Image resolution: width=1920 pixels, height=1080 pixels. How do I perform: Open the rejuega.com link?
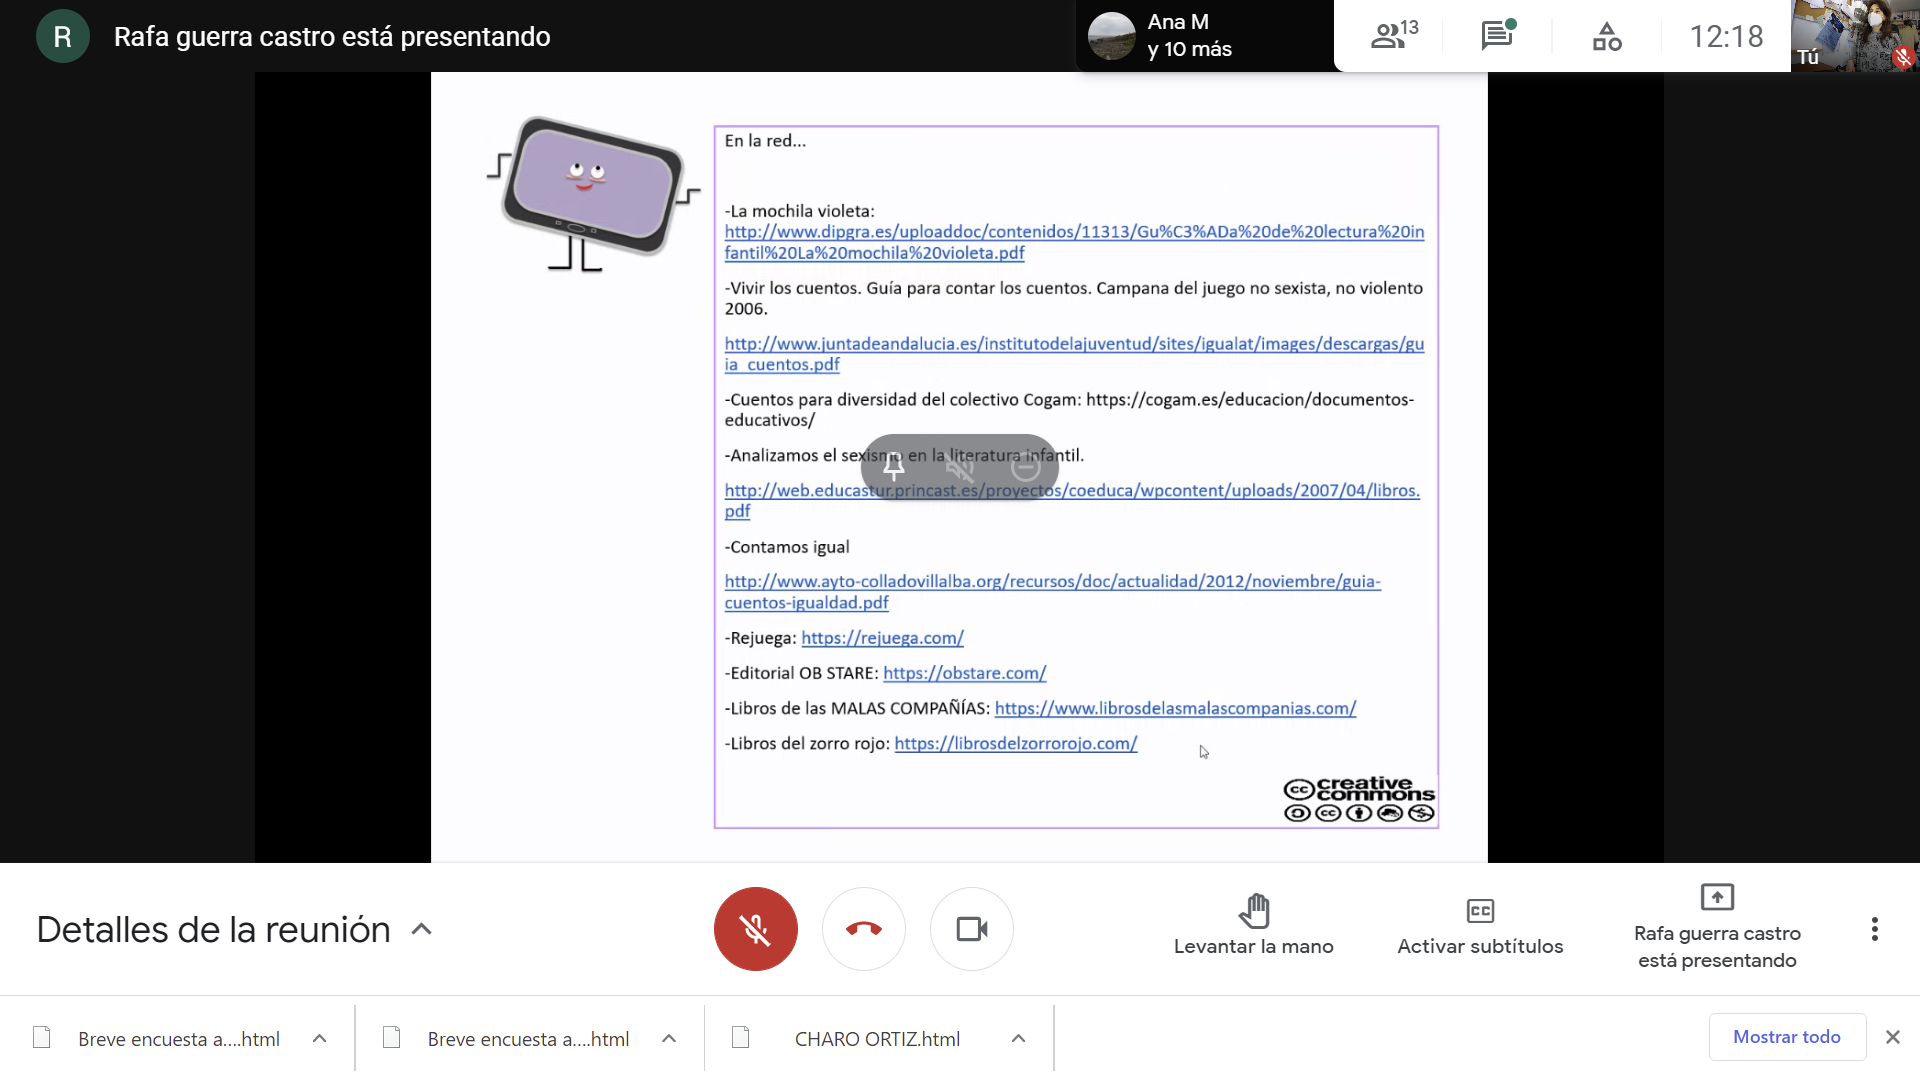pyautogui.click(x=882, y=638)
